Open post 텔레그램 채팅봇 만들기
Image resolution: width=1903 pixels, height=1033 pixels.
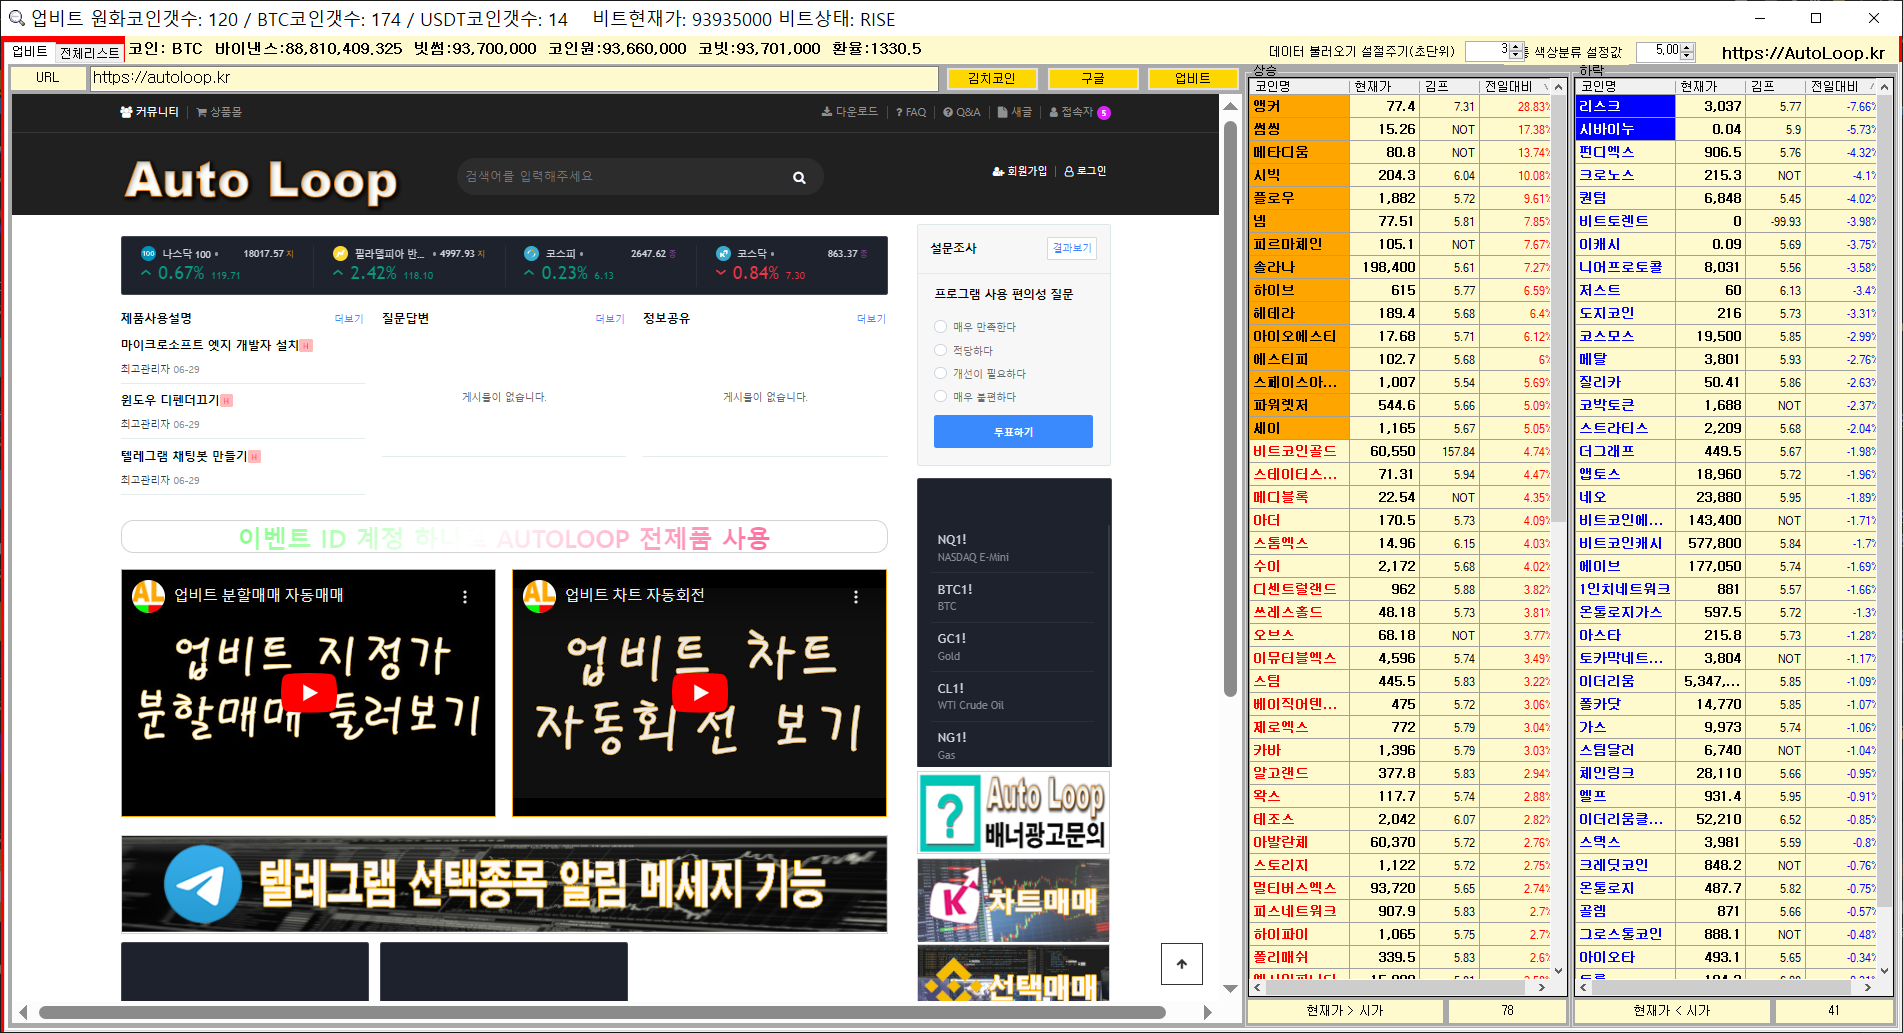click(x=184, y=456)
